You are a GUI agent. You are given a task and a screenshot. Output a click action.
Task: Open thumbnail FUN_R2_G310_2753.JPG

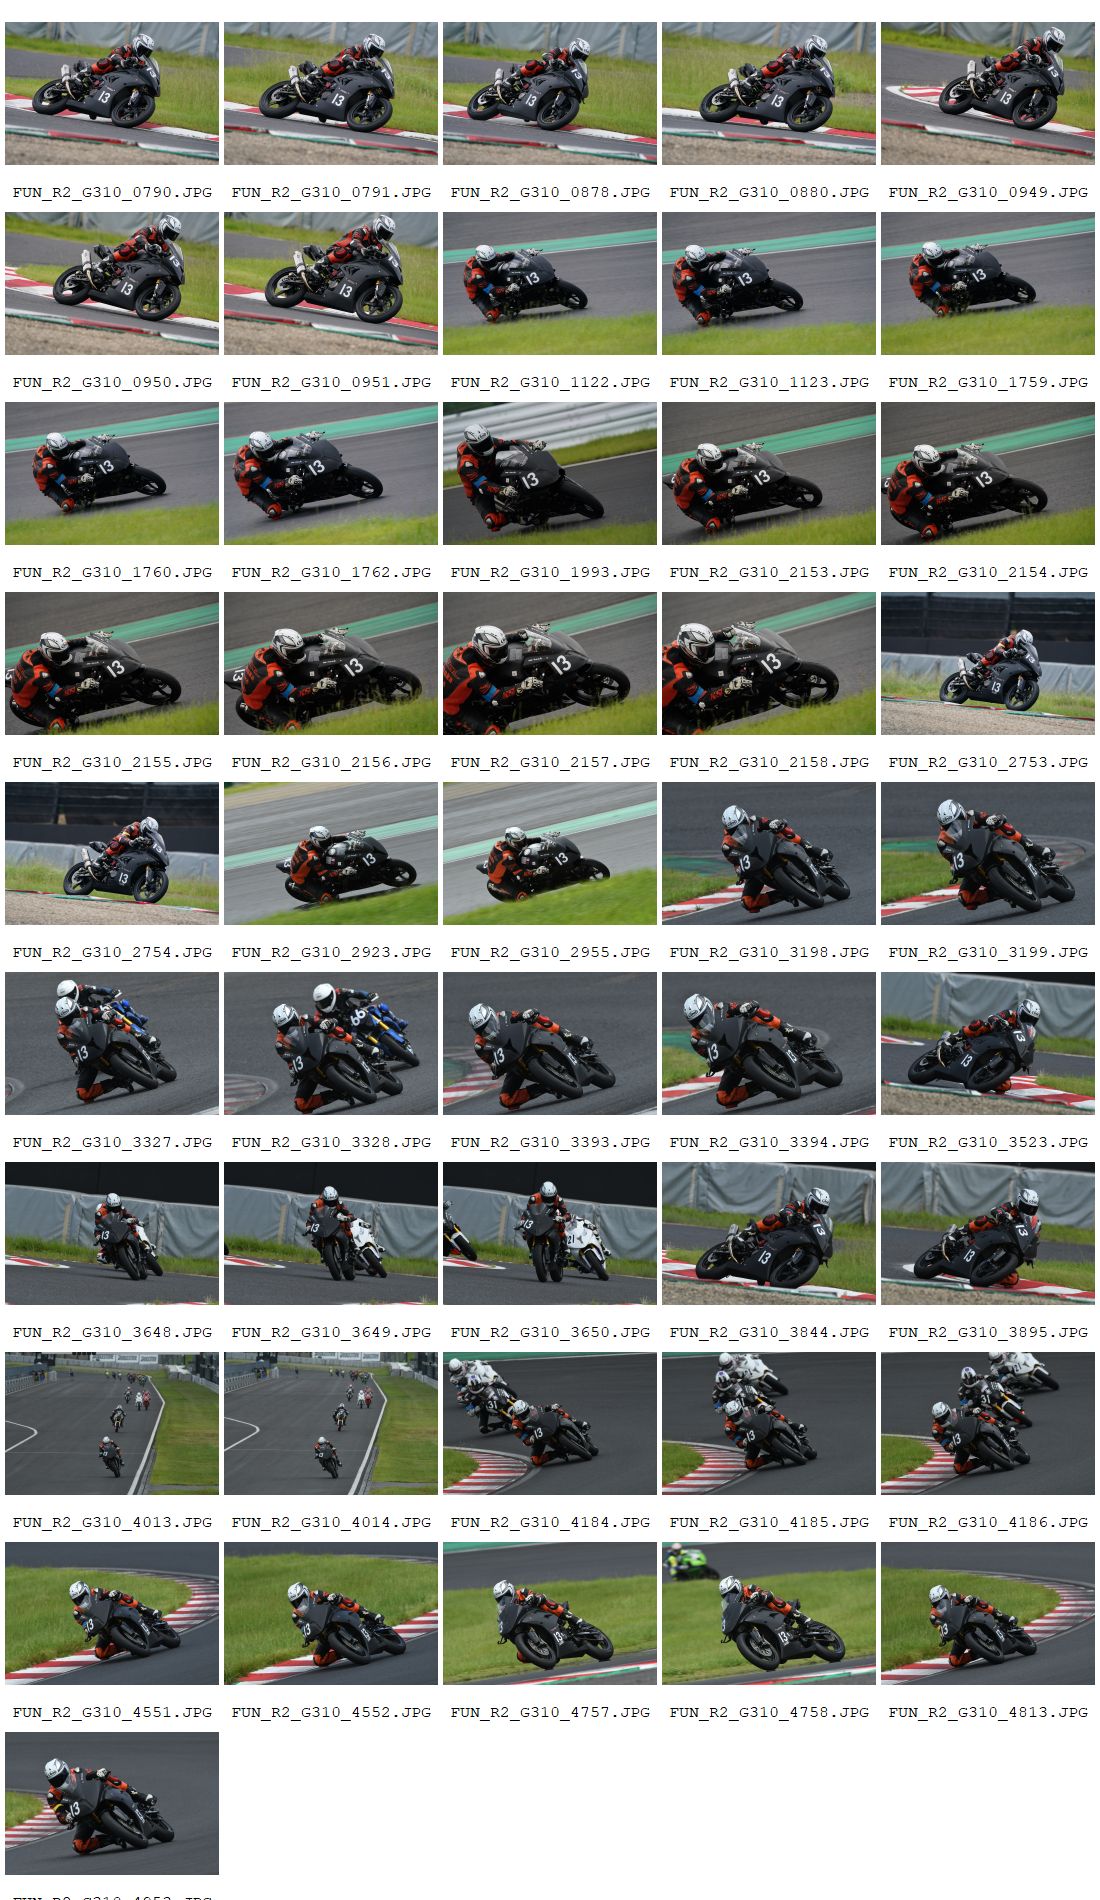tap(988, 663)
